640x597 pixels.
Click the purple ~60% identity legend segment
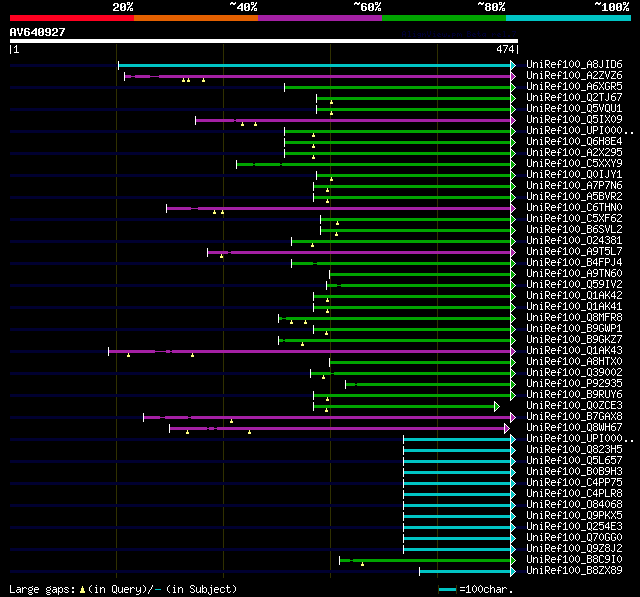320,18
